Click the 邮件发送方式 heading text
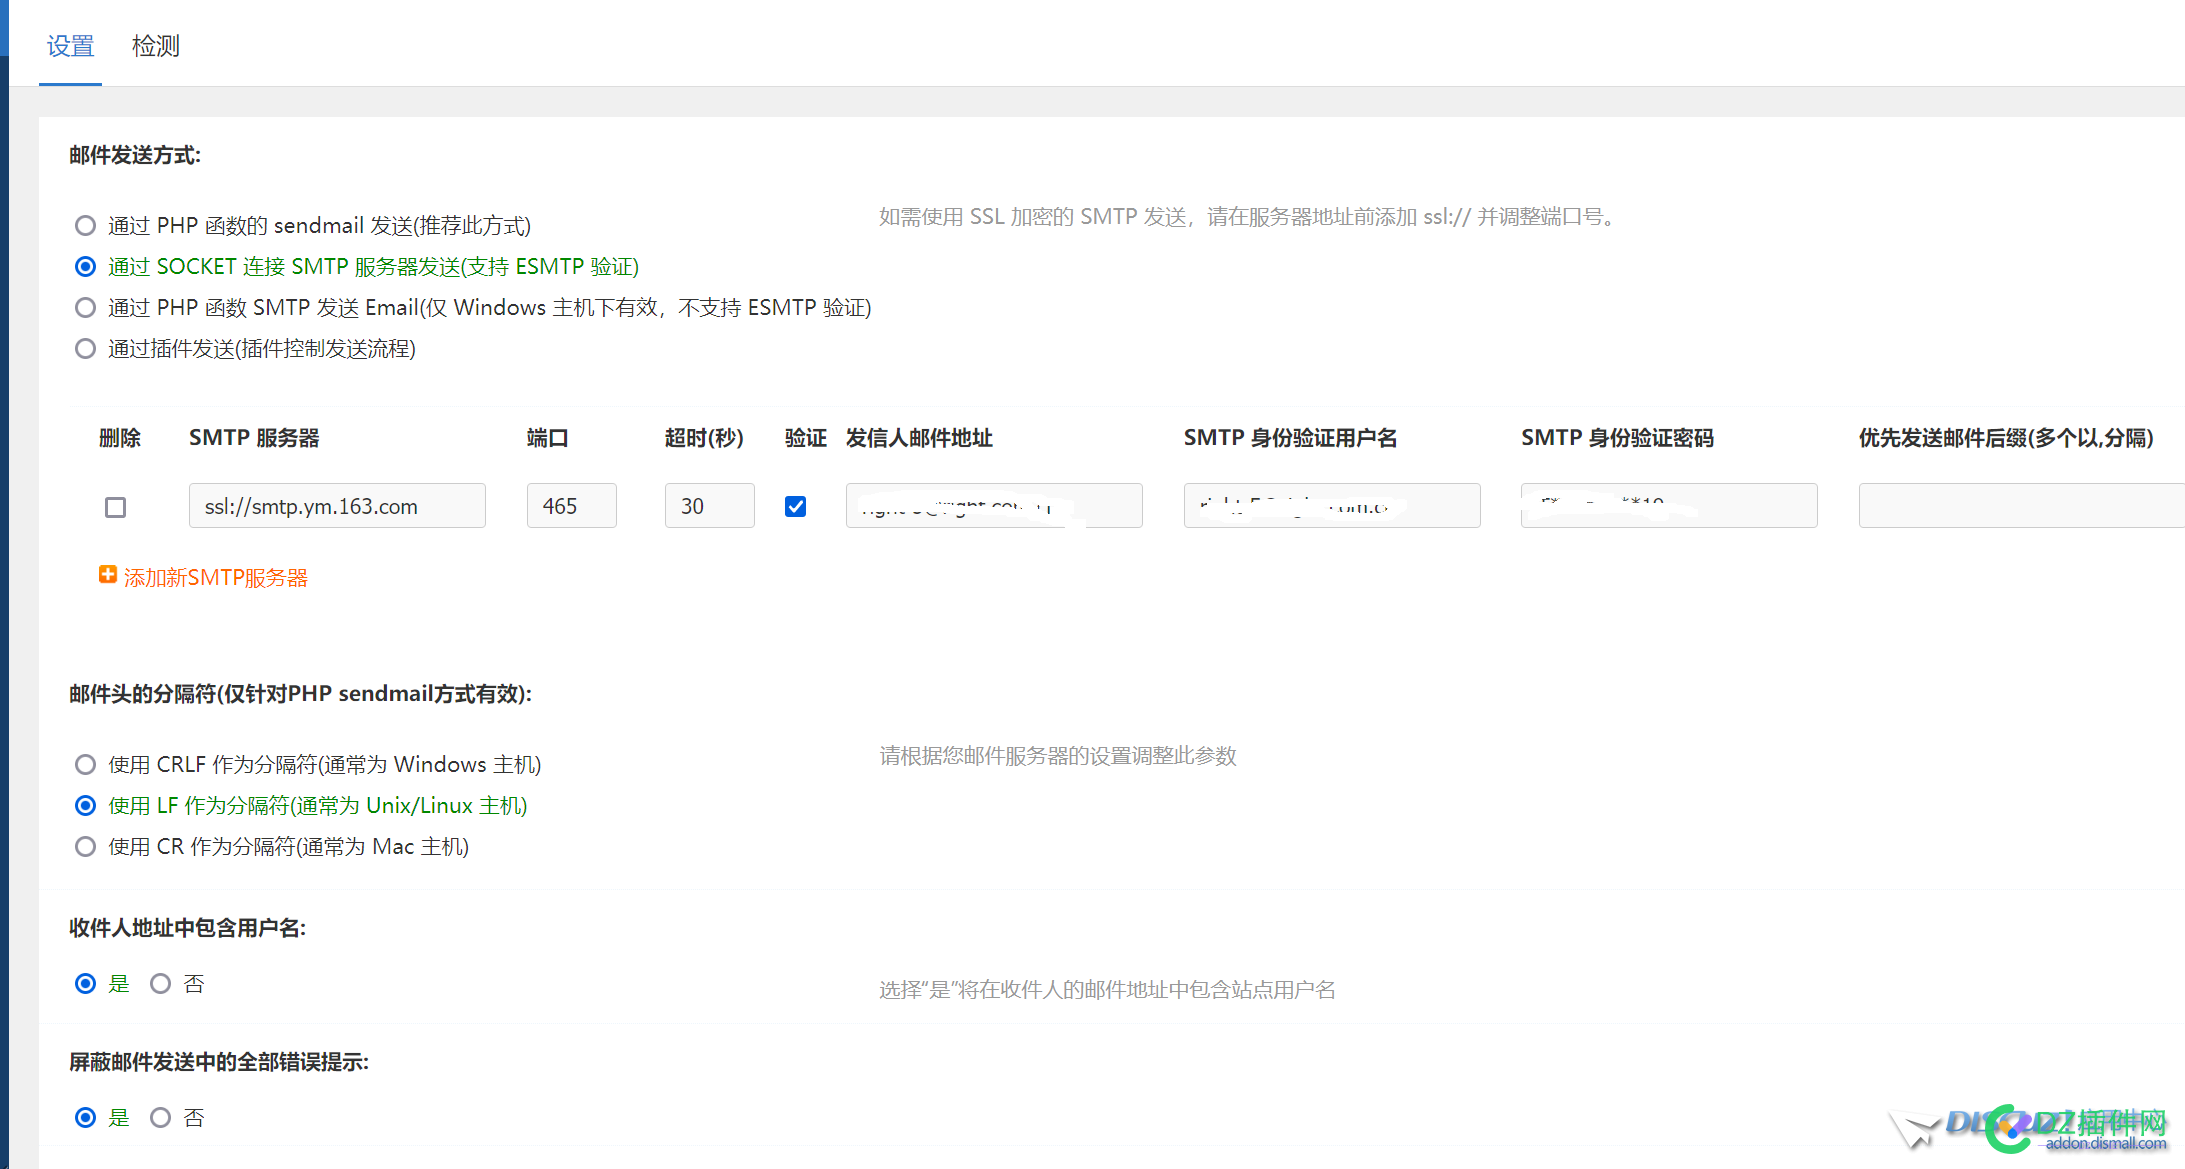The width and height of the screenshot is (2185, 1169). pos(135,155)
